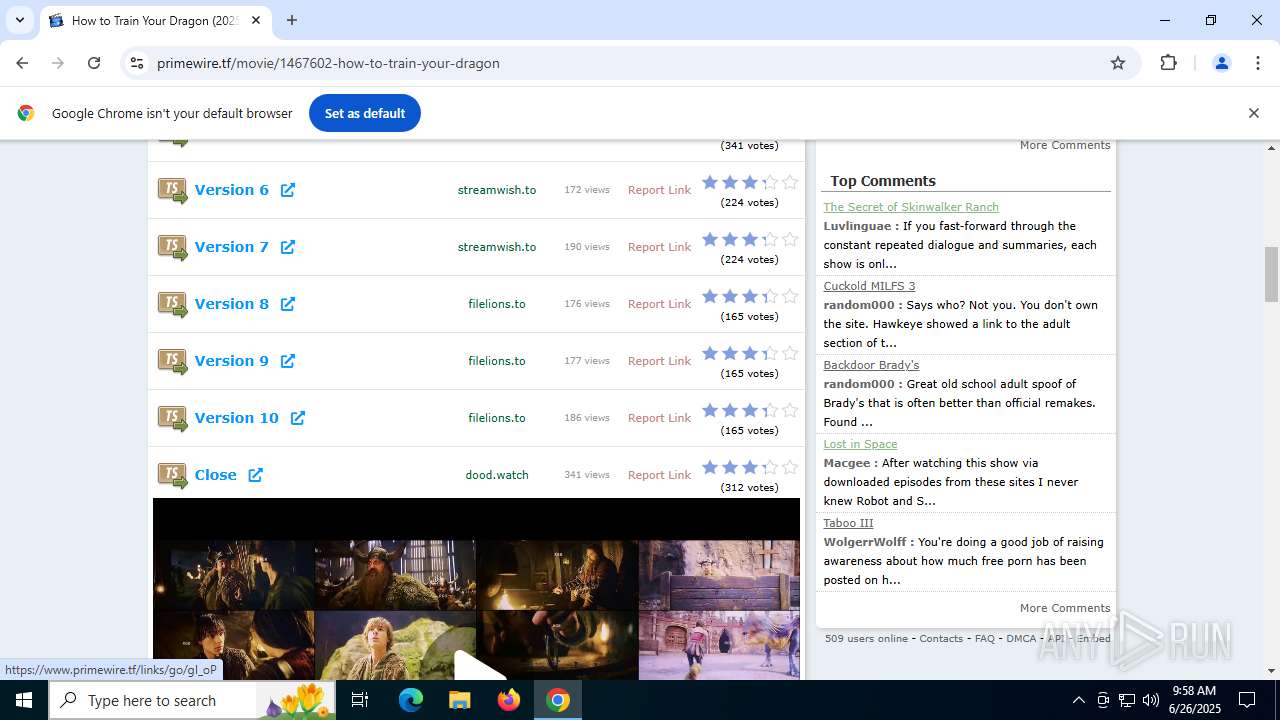Viewport: 1280px width, 720px height.
Task: Expand the Chrome tab search dropdown
Action: (x=20, y=20)
